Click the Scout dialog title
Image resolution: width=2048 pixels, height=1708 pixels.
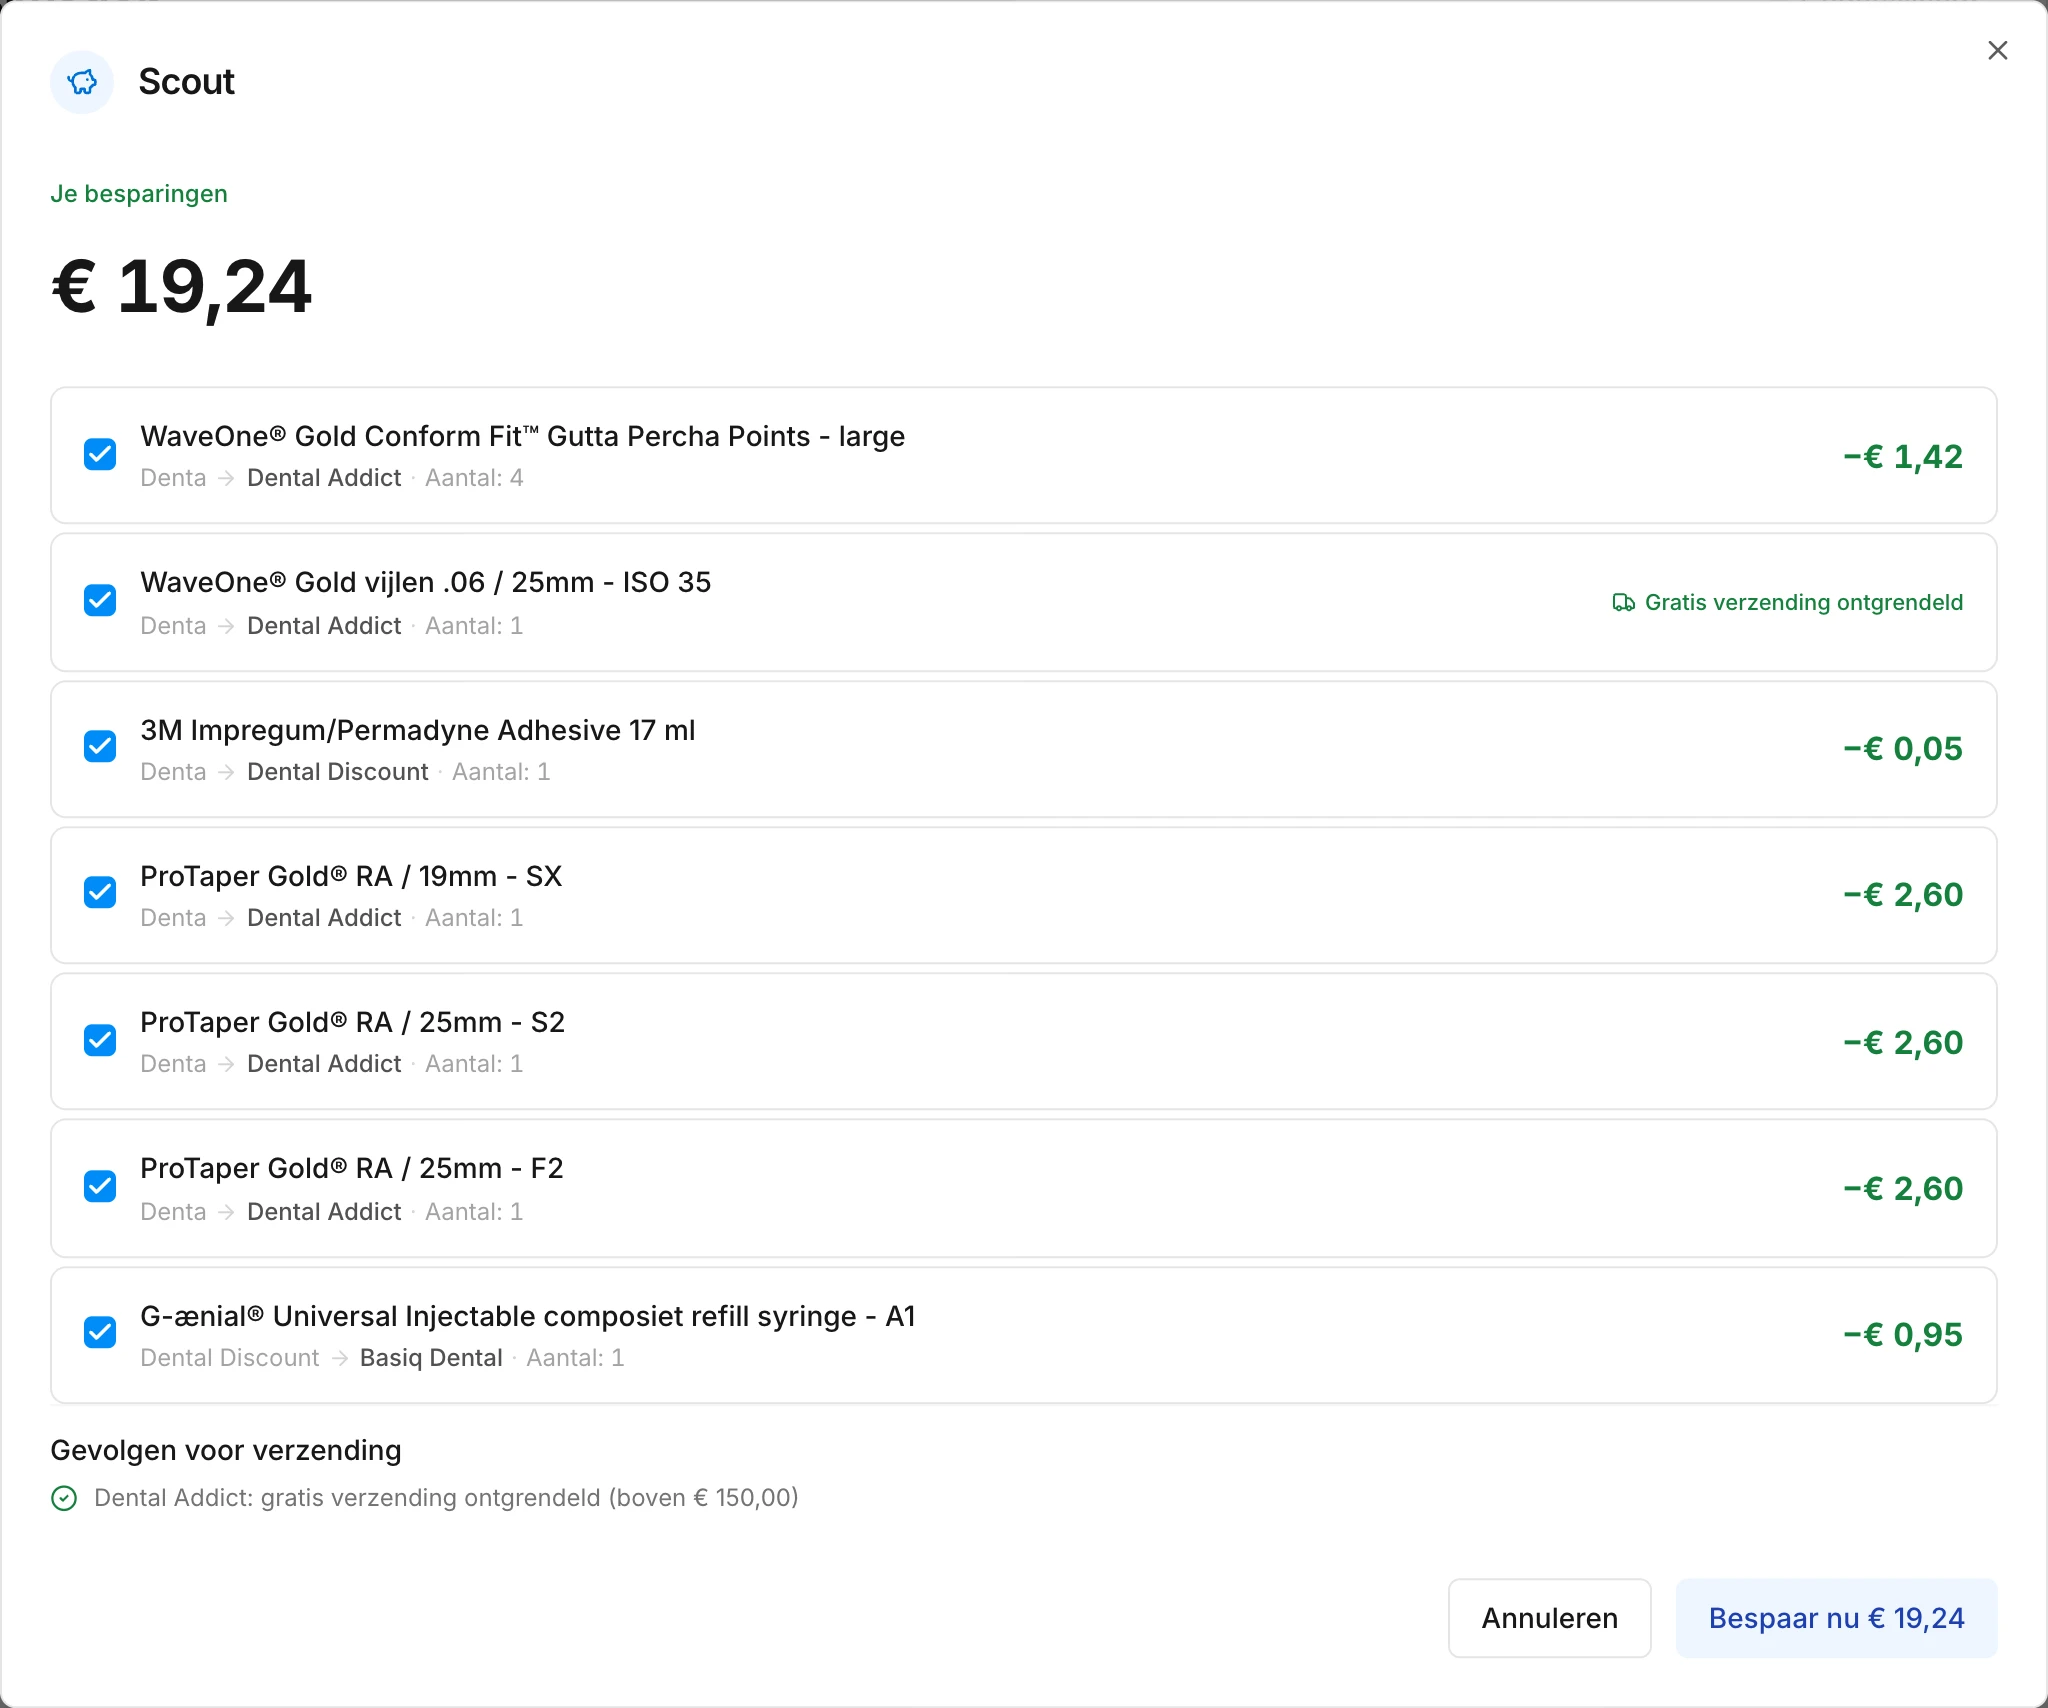(x=186, y=82)
